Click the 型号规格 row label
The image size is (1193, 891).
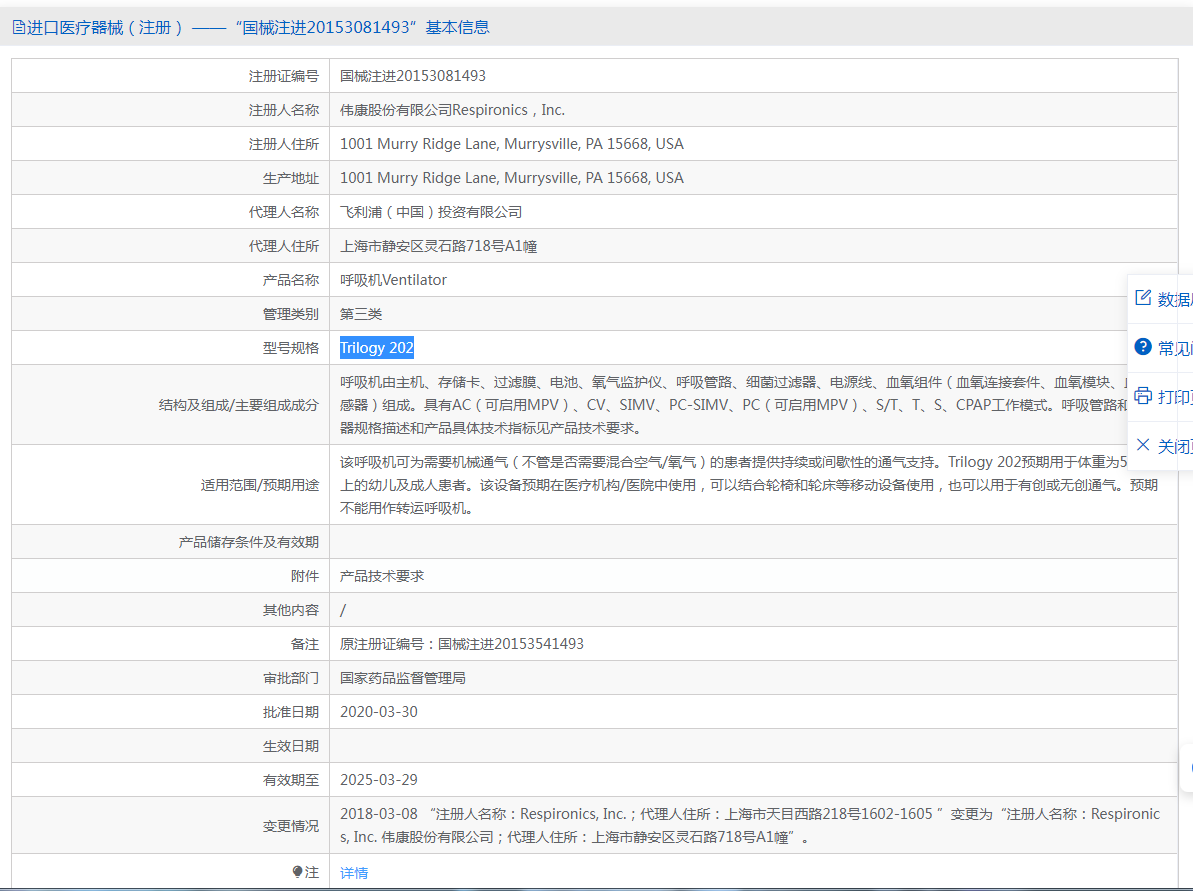291,348
